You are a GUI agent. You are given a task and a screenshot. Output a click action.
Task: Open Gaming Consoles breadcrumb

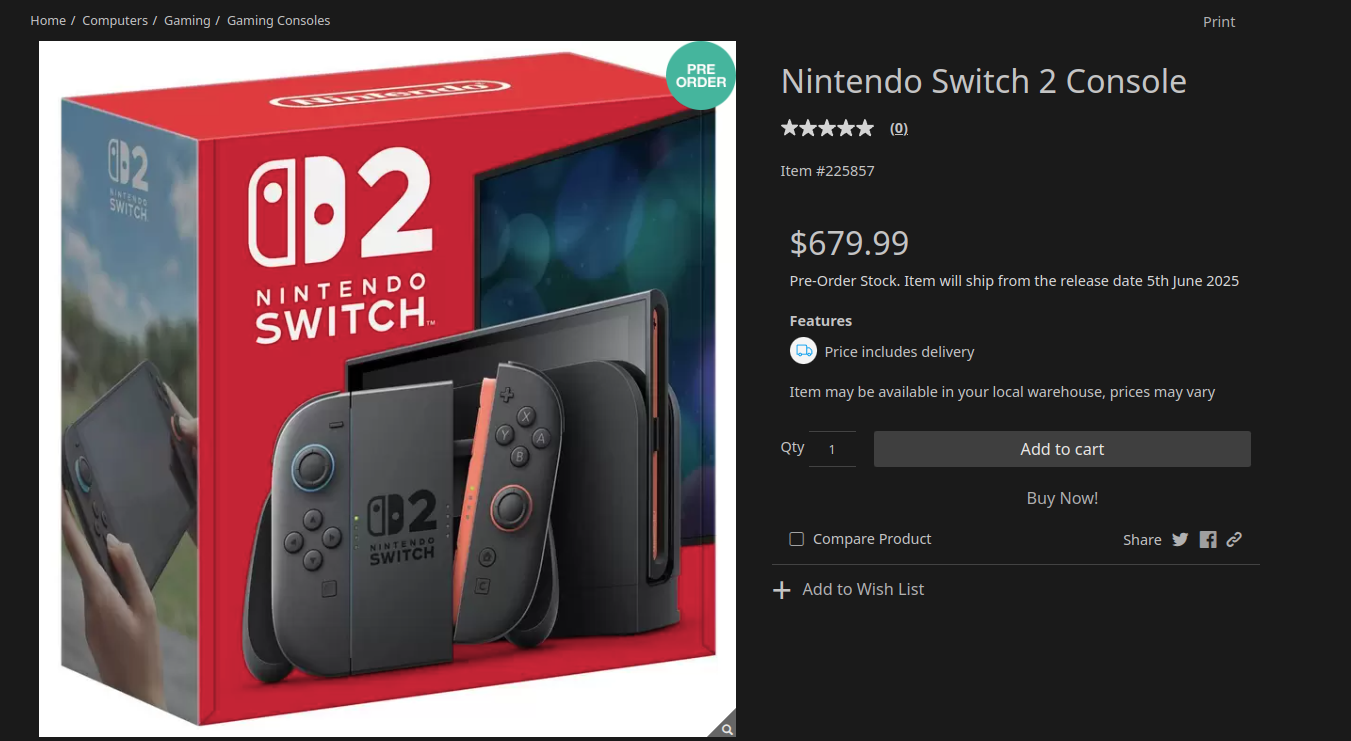(278, 20)
